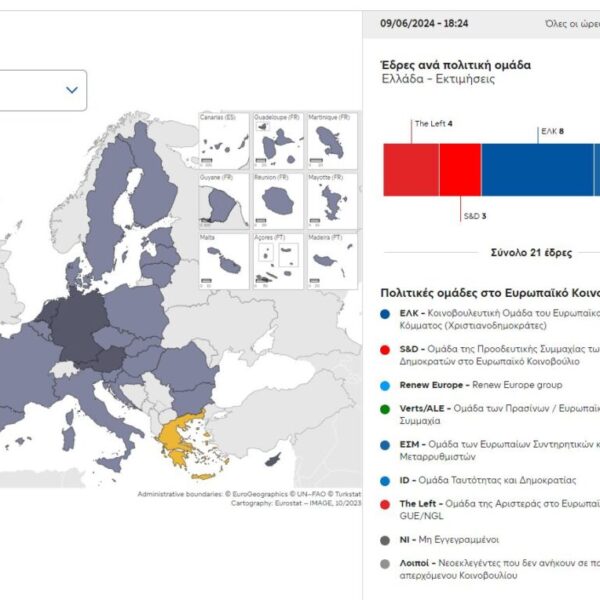600x600 pixels.
Task: Click the 'NI - Μη Εγγεγραμμένοι' legend entry
Action: tap(449, 540)
